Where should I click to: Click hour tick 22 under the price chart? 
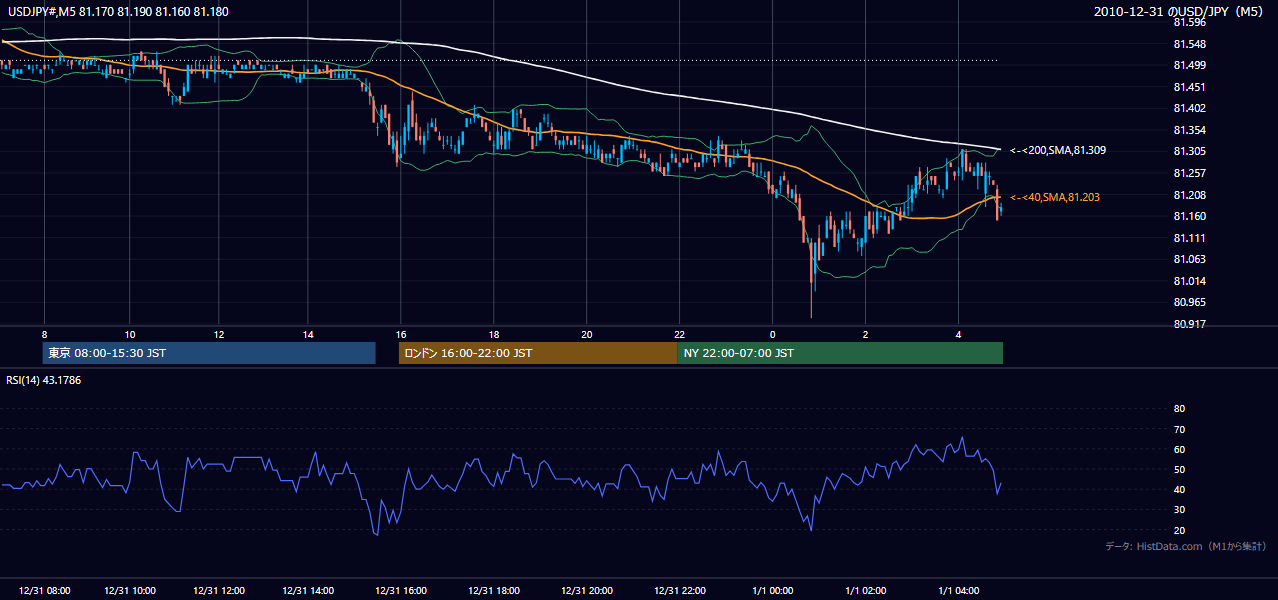click(680, 334)
